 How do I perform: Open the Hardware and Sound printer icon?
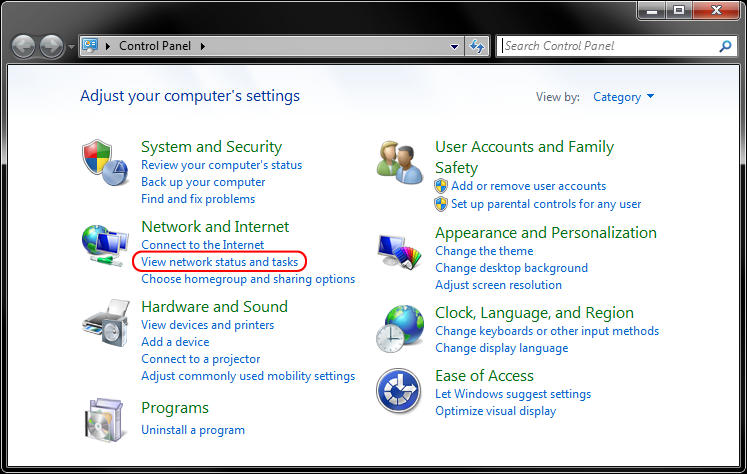[106, 323]
